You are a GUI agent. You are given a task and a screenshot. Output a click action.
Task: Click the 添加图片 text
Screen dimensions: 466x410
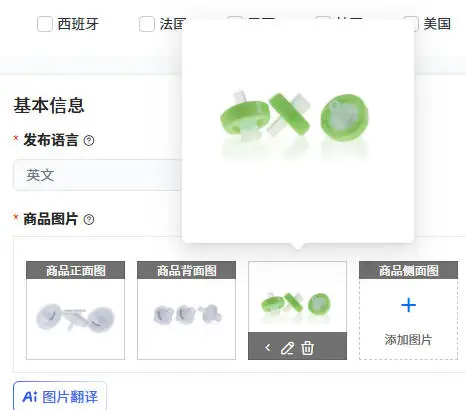(408, 340)
